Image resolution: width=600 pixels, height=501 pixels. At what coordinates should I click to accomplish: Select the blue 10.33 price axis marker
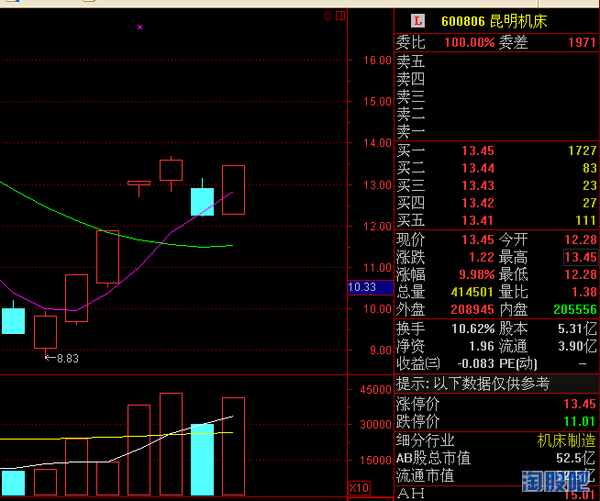pos(370,287)
